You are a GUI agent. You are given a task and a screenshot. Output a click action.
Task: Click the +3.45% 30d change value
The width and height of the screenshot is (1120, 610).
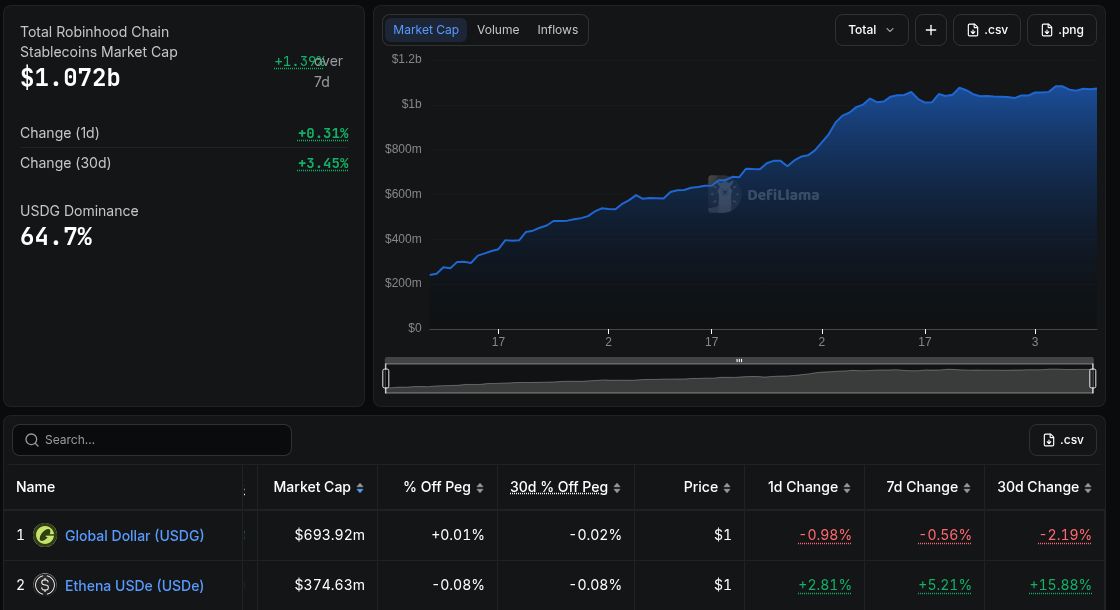coord(323,164)
